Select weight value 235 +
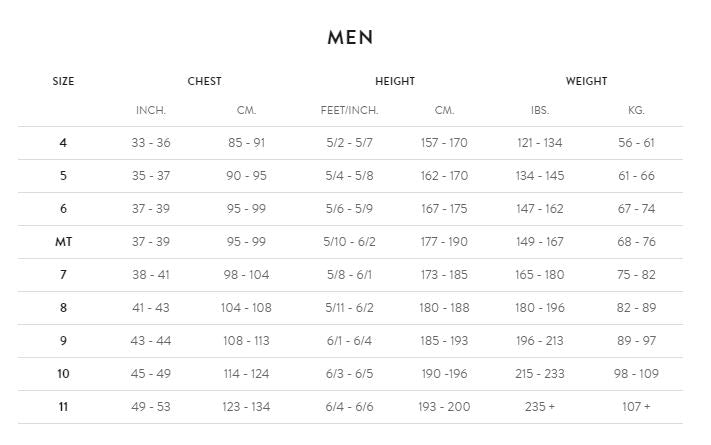The image size is (711, 445). pyautogui.click(x=540, y=407)
